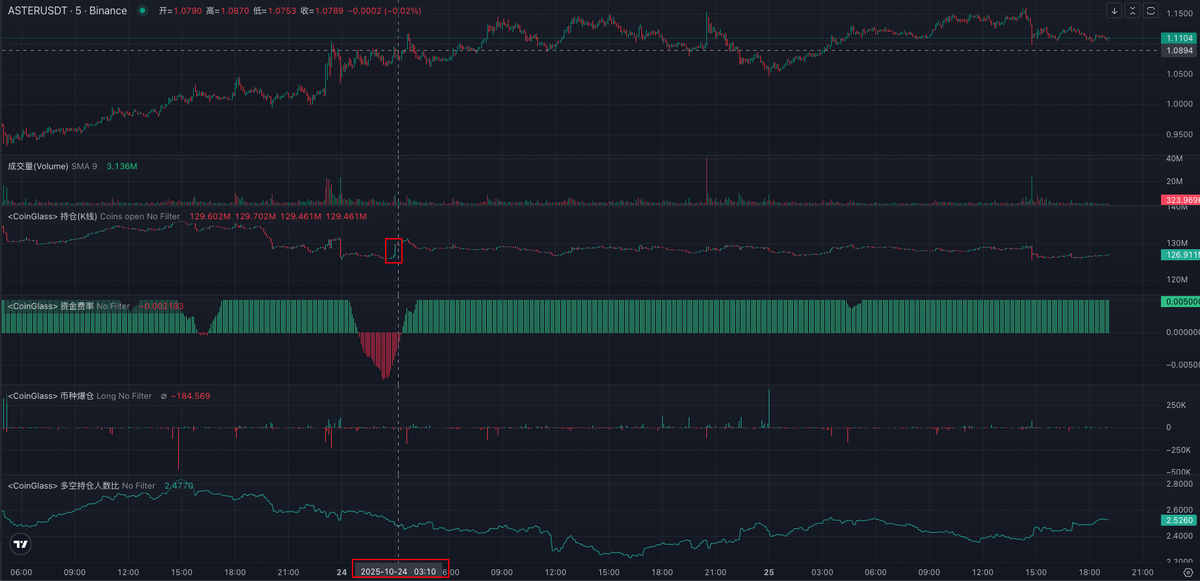Click the liquidation value −184.569
This screenshot has height=581, width=1200.
(x=189, y=396)
